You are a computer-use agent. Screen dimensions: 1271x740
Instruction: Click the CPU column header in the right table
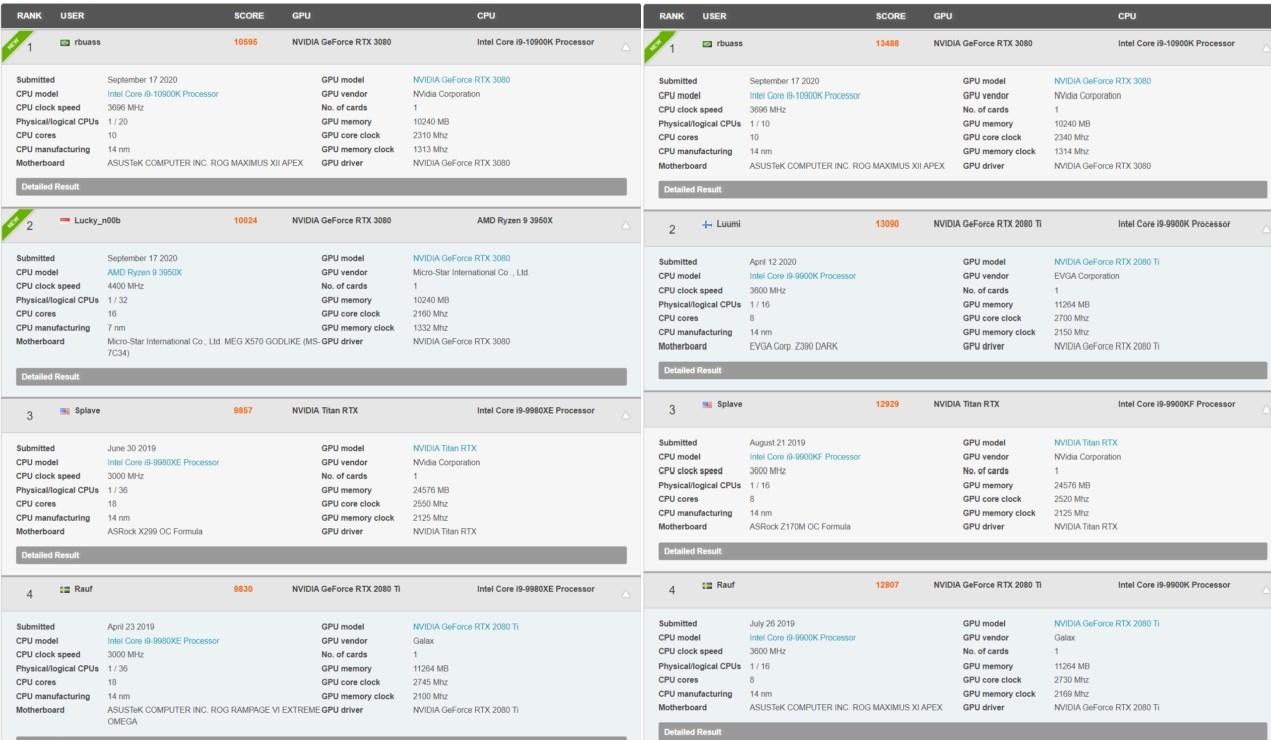pyautogui.click(x=1127, y=16)
